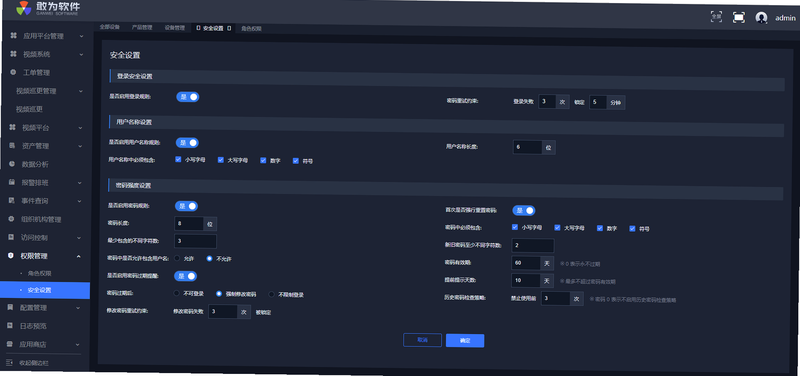
Task: Click the 配置管理 sidebar icon
Action: [10, 308]
